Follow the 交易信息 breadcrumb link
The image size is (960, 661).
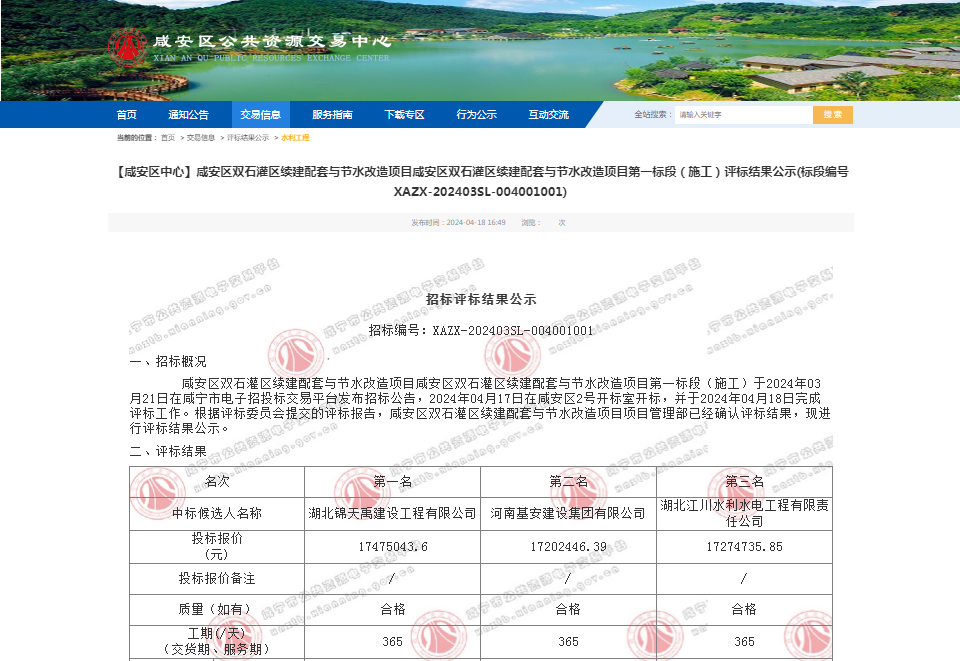[x=197, y=141]
